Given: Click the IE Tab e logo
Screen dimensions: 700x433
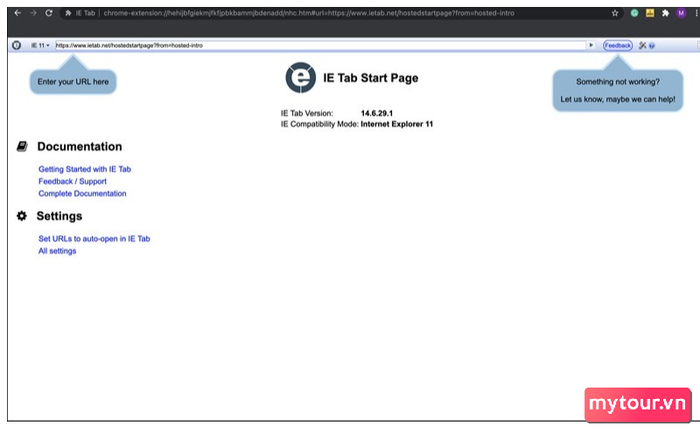Looking at the screenshot, I should pyautogui.click(x=300, y=77).
